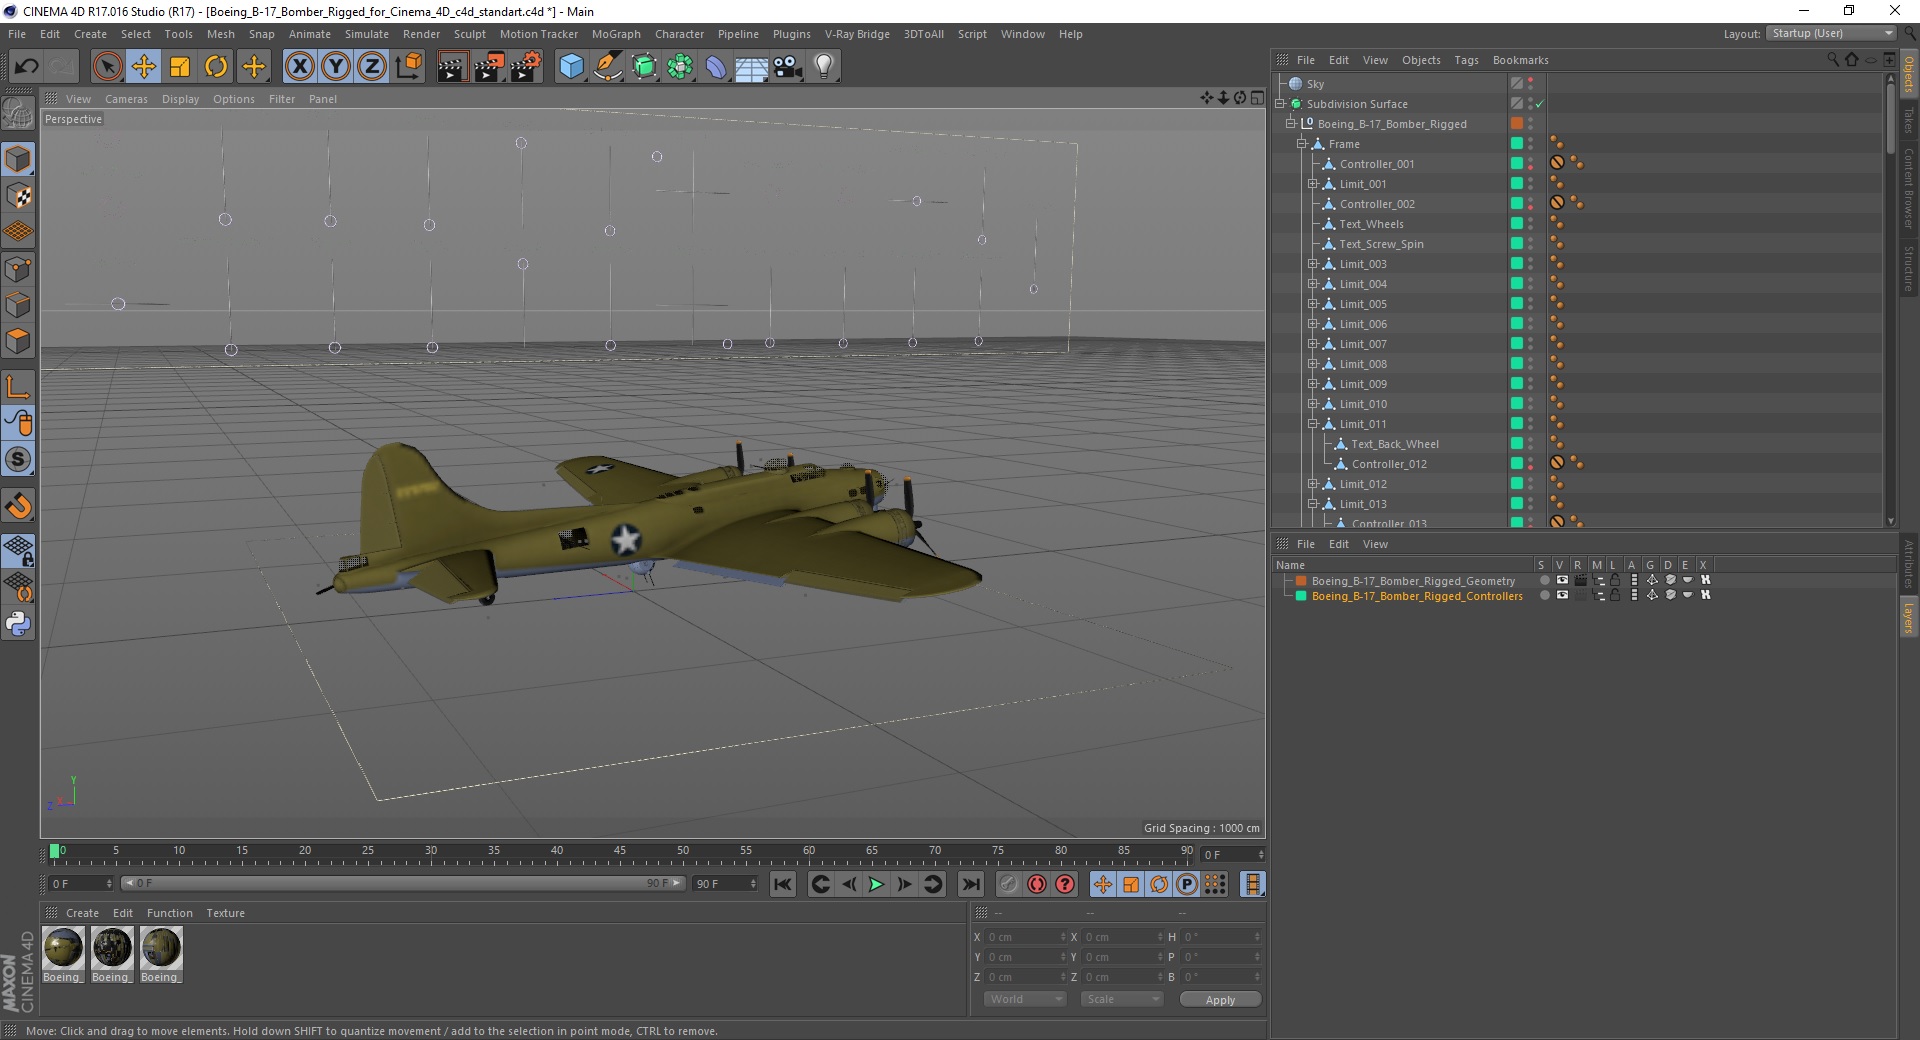
Task: Select the Move tool in toolbar
Action: coord(144,67)
